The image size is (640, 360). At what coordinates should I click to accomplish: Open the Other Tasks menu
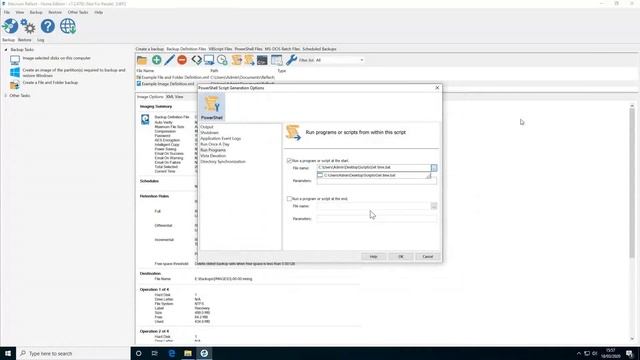tap(78, 12)
